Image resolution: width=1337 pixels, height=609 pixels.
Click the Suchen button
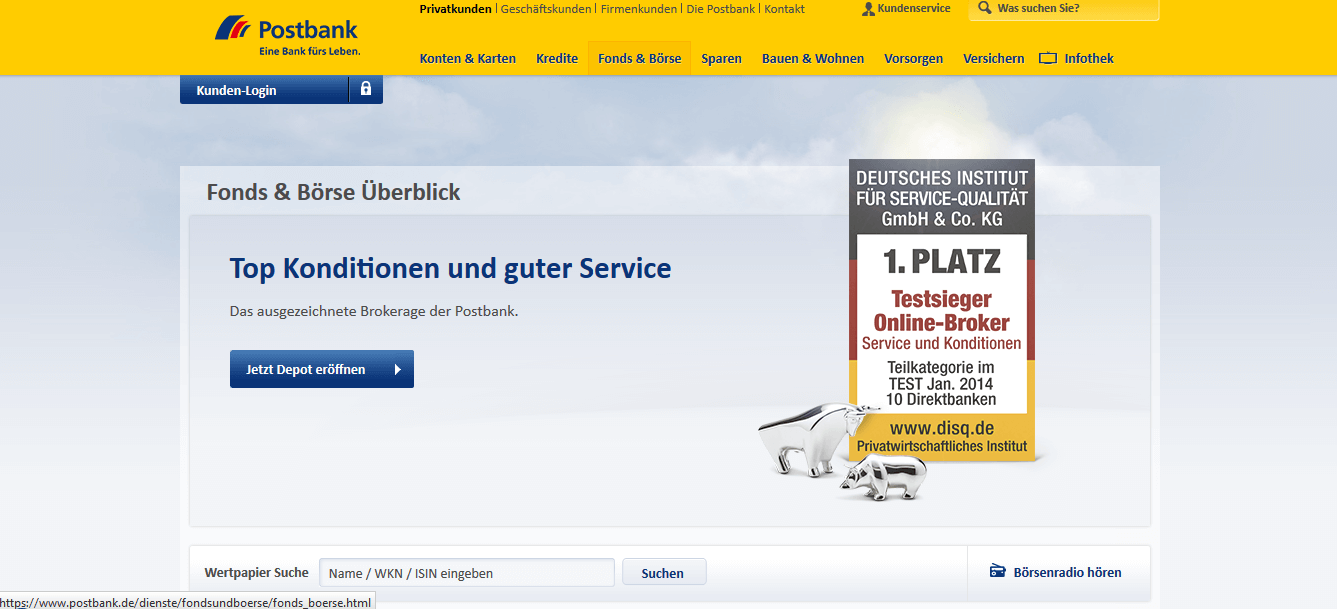(664, 573)
